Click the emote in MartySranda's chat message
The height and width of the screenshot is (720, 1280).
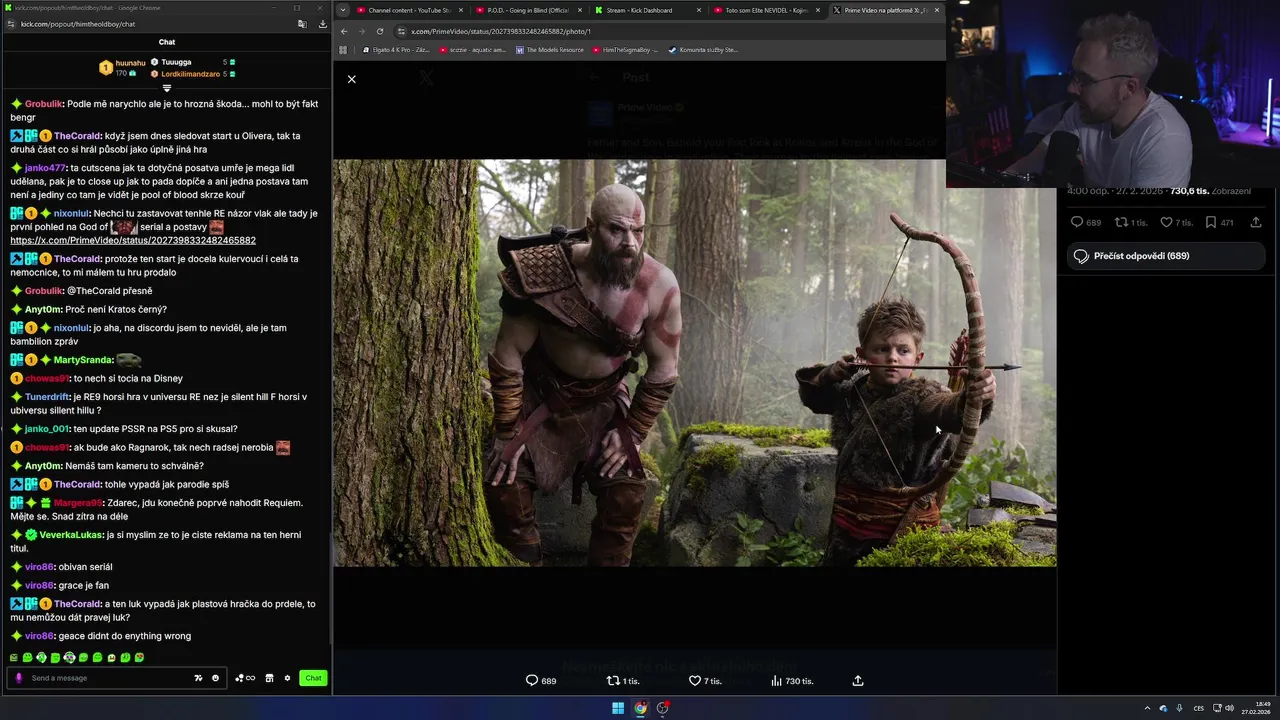129,360
